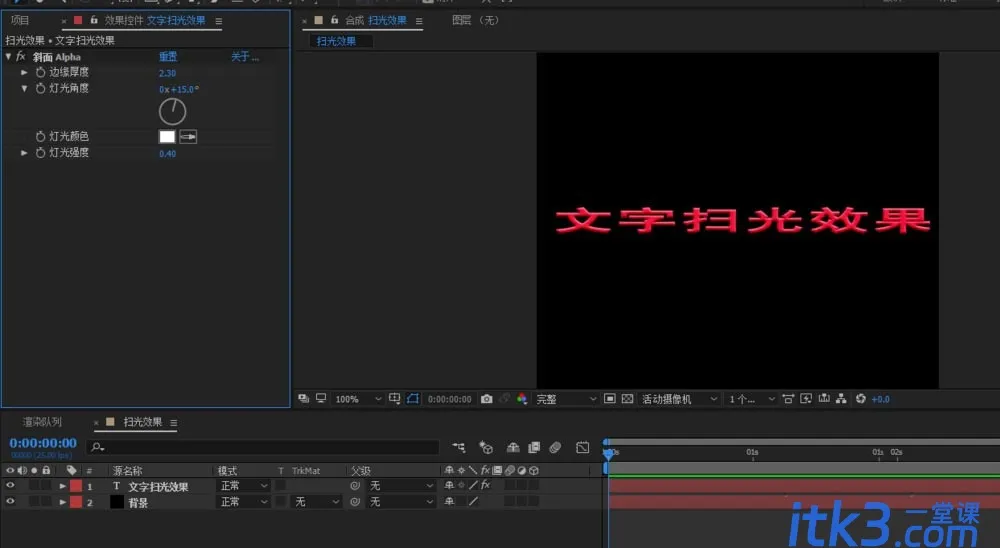
Task: Toggle fast previews icon
Action: (x=806, y=399)
